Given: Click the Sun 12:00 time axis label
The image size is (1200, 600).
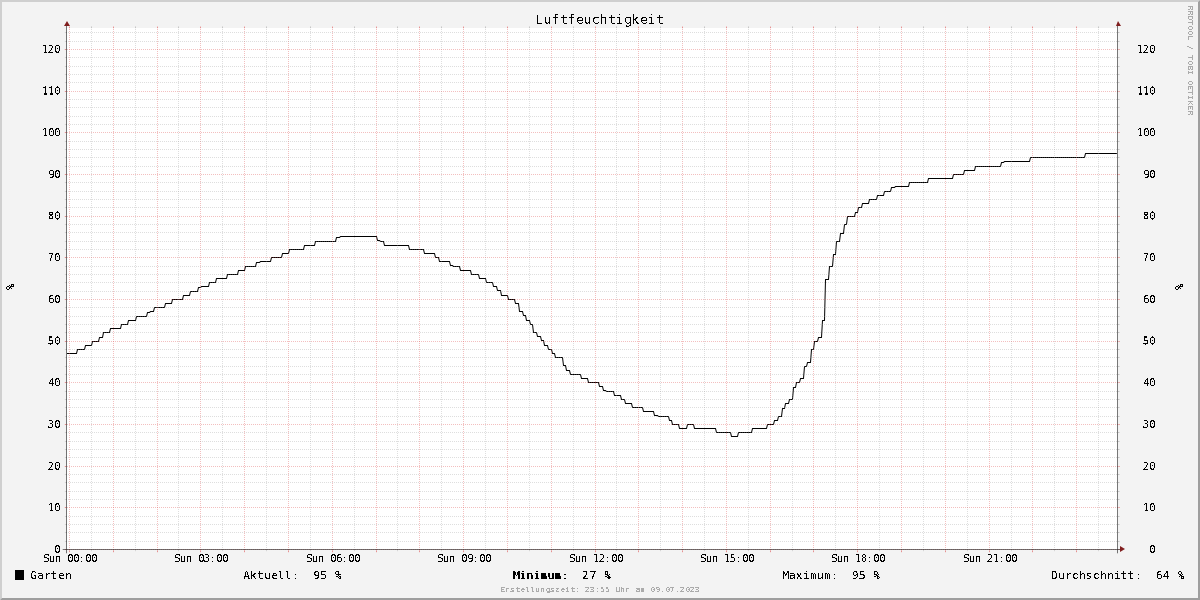Looking at the screenshot, I should point(596,558).
